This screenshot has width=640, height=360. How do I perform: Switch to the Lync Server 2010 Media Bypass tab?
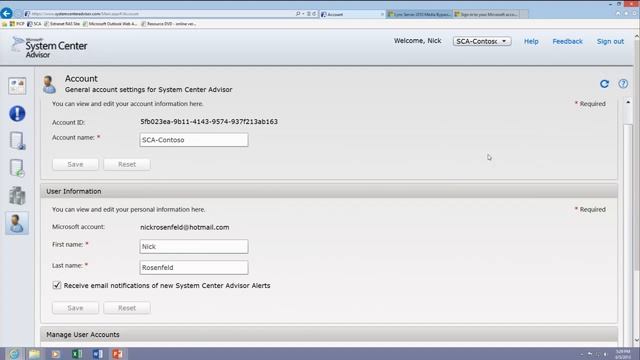point(419,14)
